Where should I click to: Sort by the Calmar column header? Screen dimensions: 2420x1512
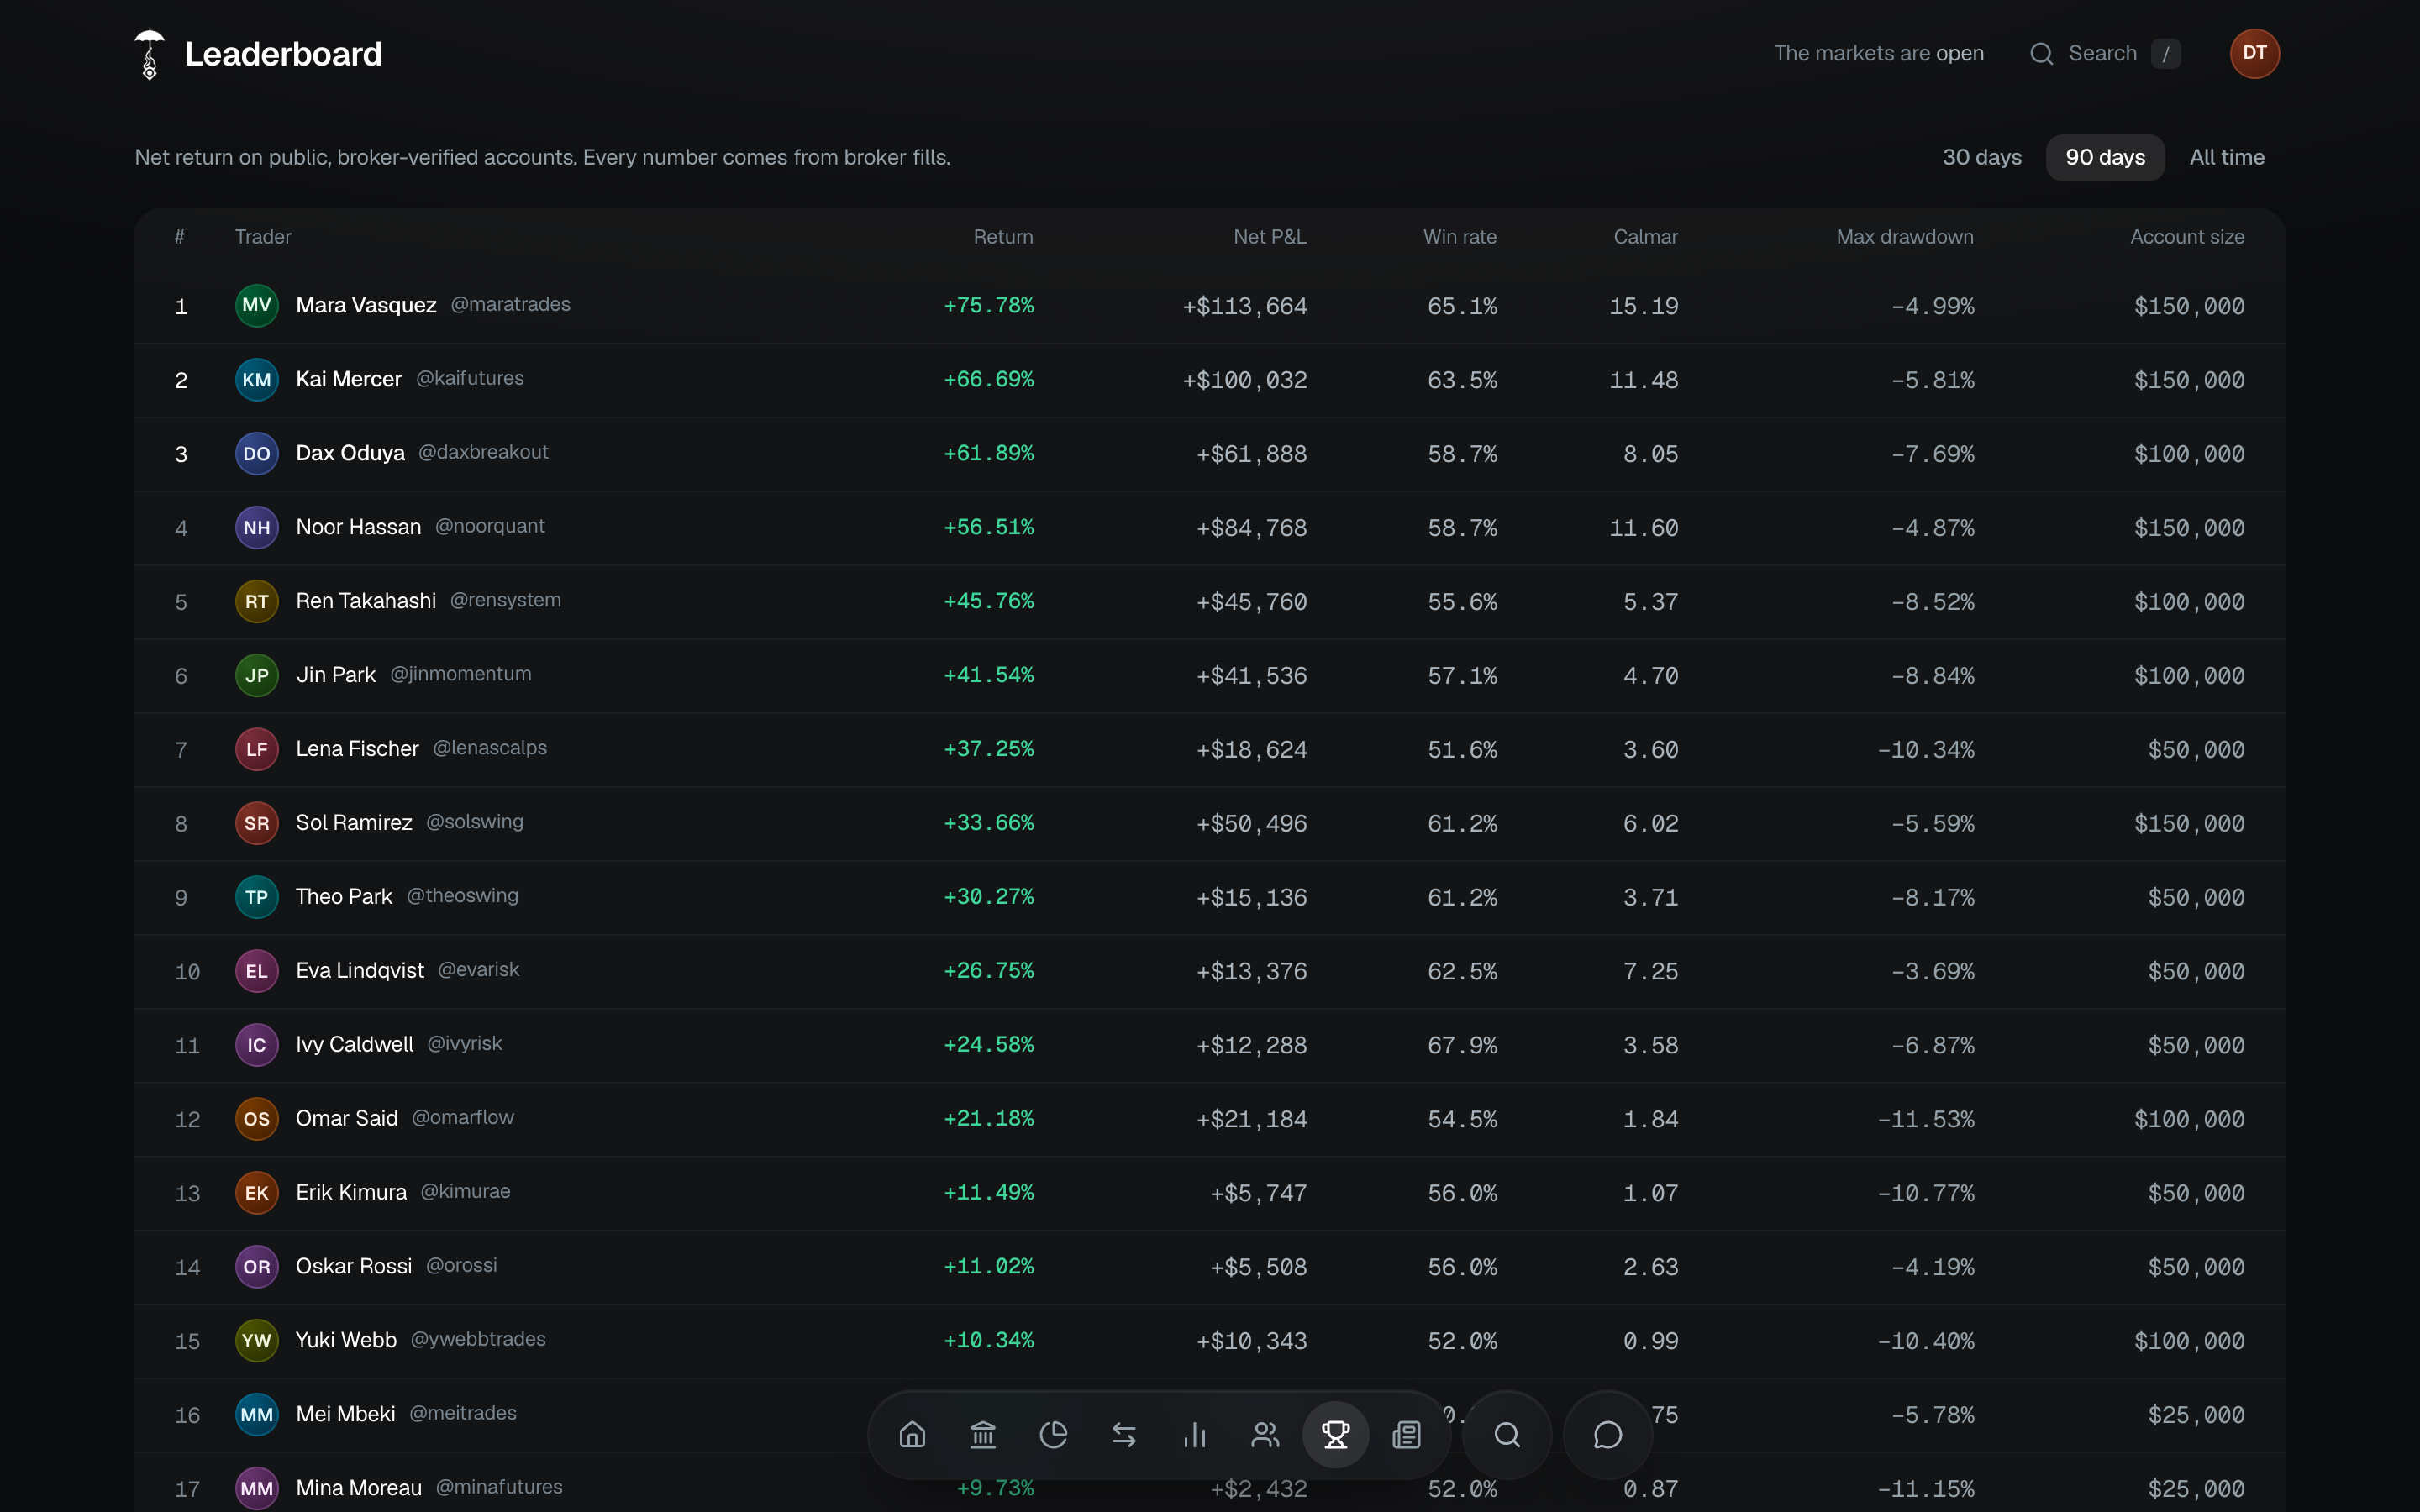(1645, 237)
